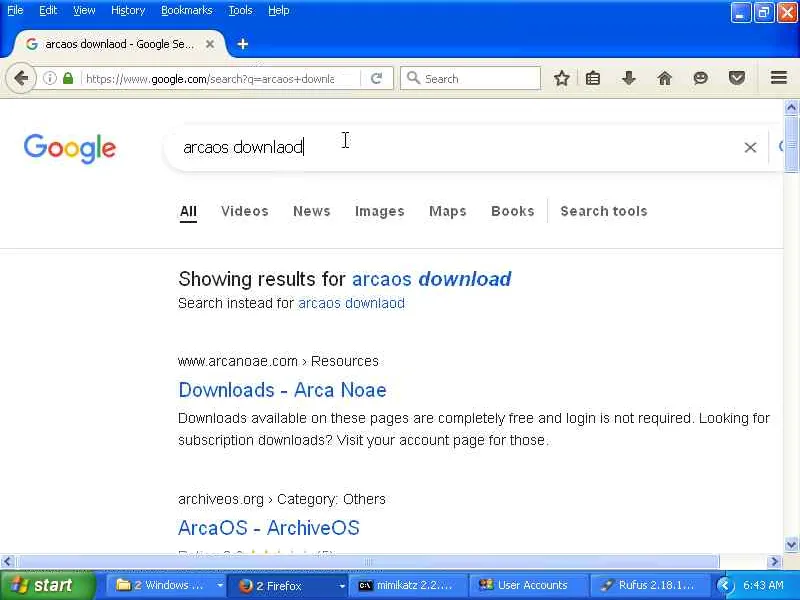
Task: Select the All results tab
Action: click(x=188, y=211)
